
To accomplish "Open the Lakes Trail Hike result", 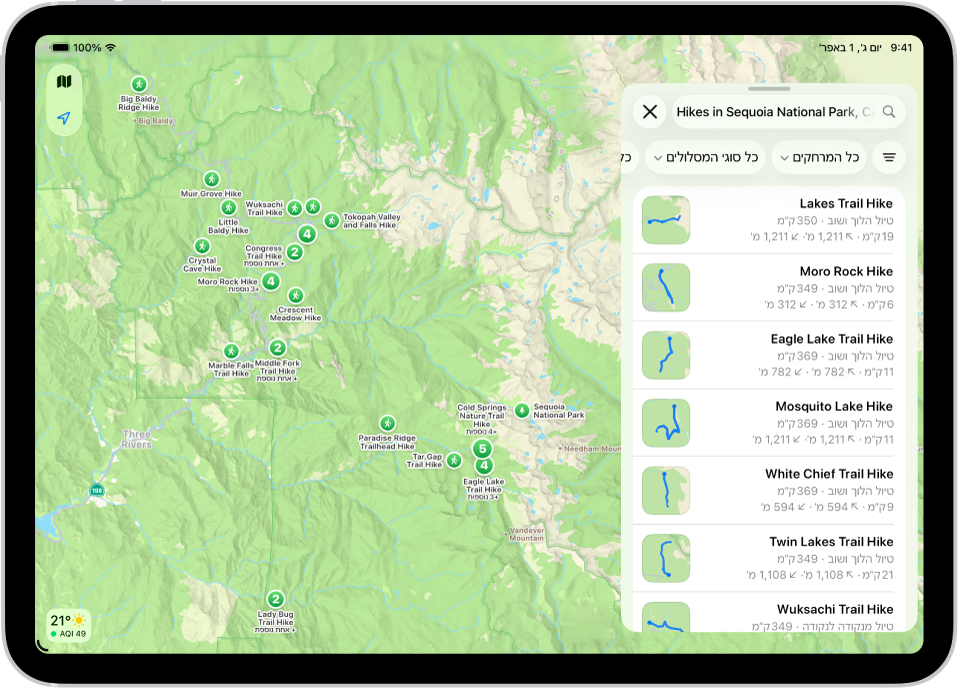I will click(x=768, y=220).
